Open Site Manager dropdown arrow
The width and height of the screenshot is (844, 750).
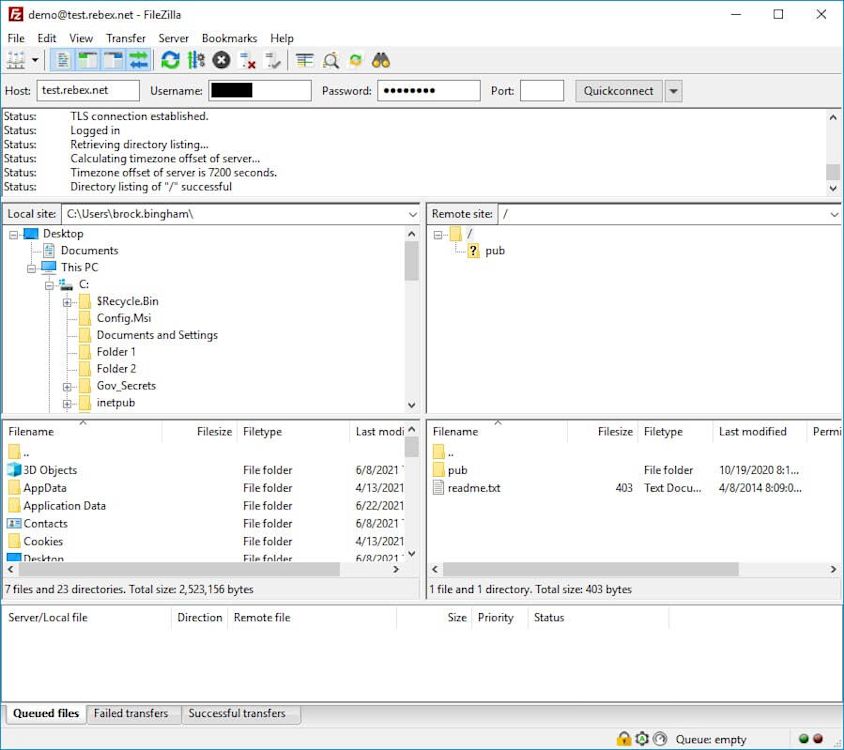(x=35, y=60)
